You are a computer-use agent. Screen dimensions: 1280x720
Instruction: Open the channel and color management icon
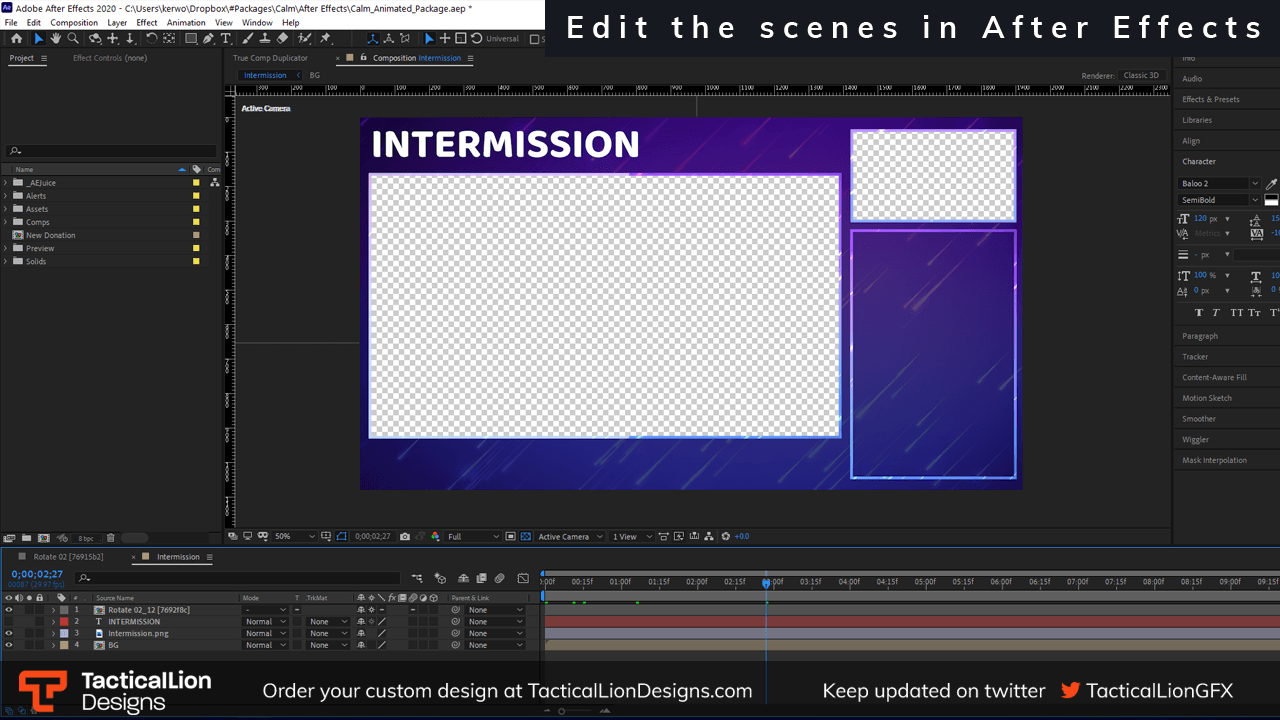point(435,536)
